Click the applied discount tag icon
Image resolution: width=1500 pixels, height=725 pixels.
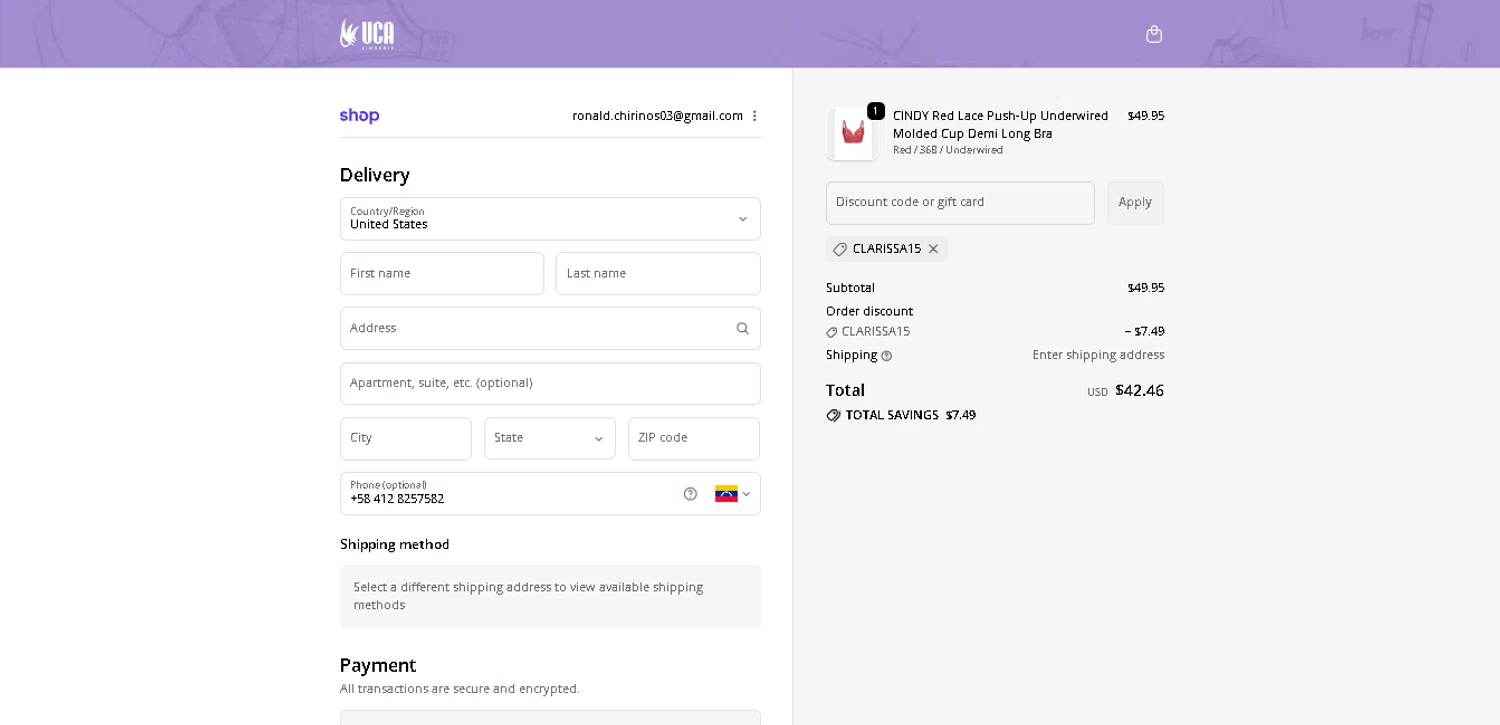pyautogui.click(x=840, y=249)
